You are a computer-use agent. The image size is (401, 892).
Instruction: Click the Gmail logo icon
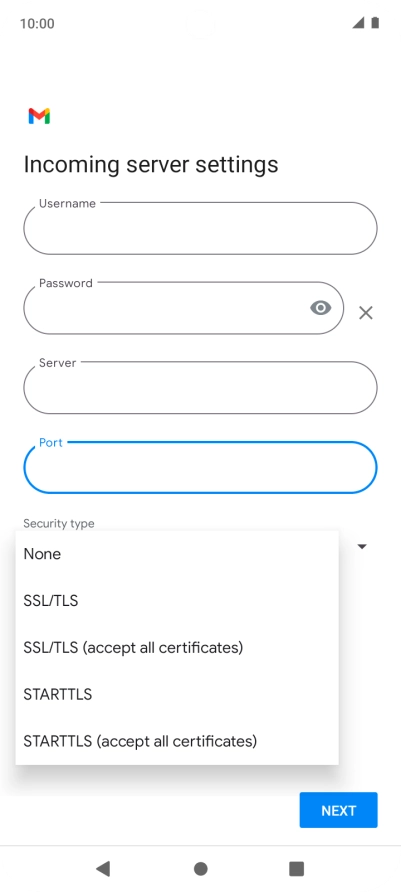39,116
